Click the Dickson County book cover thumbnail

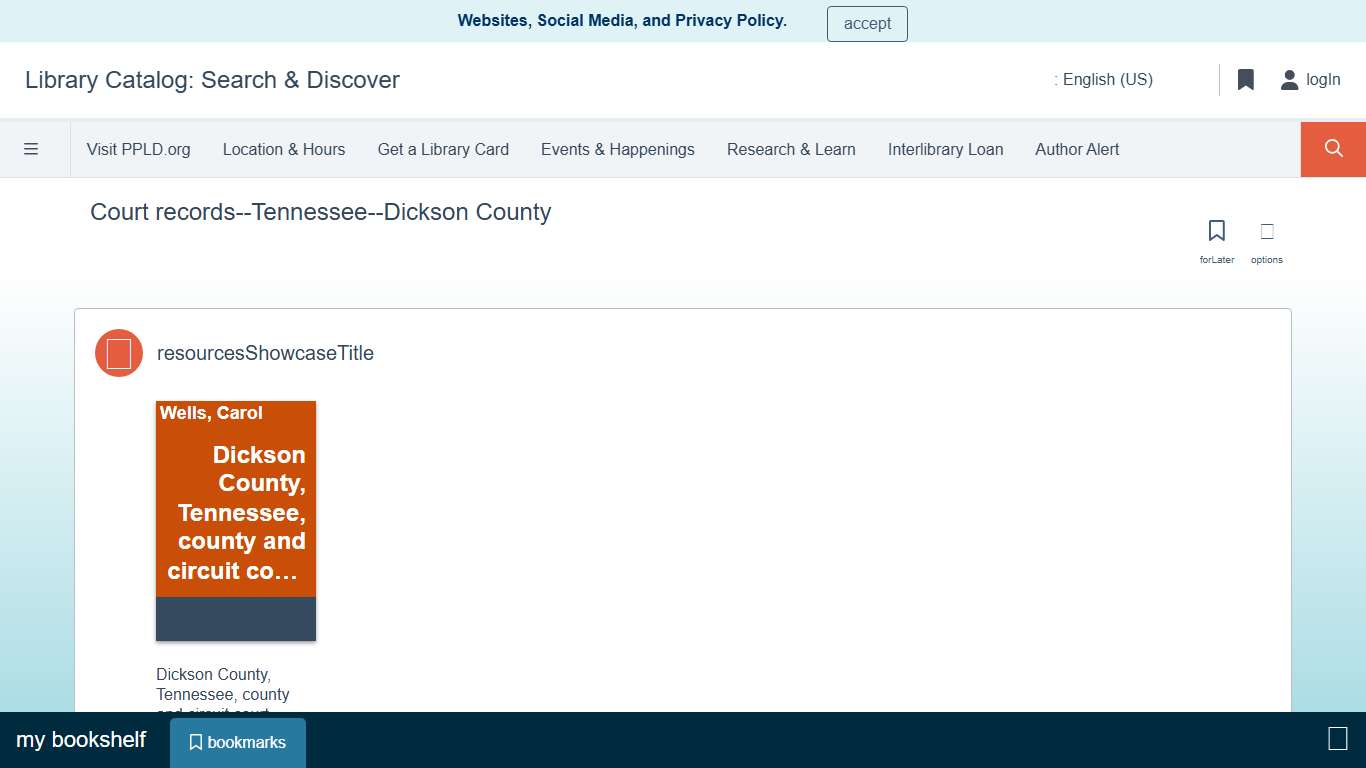(235, 520)
